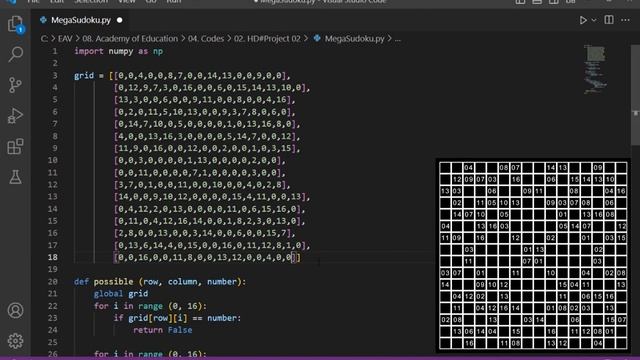
Task: Open the Explorer view in the activity bar
Action: click(16, 24)
